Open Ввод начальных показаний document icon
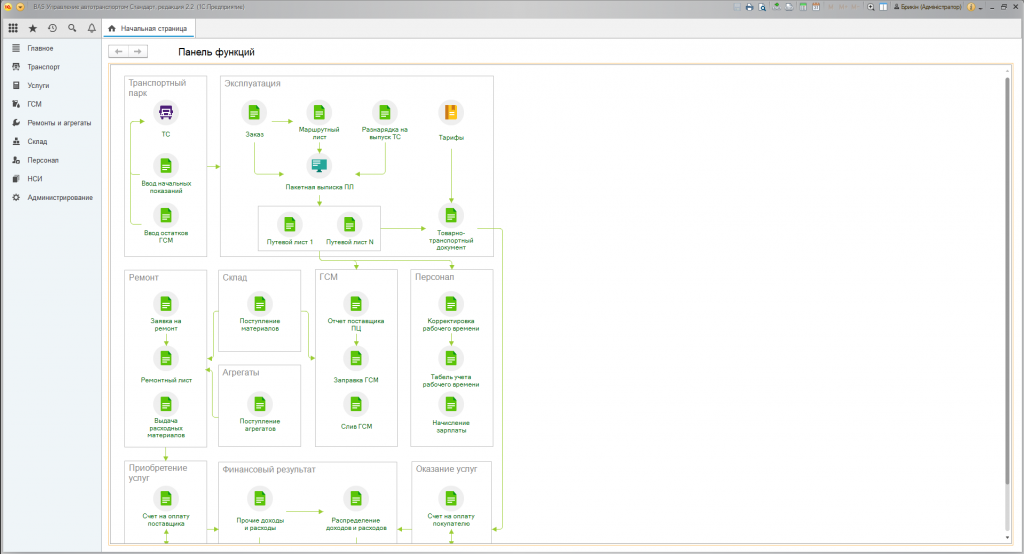The height and width of the screenshot is (554, 1024). point(166,166)
